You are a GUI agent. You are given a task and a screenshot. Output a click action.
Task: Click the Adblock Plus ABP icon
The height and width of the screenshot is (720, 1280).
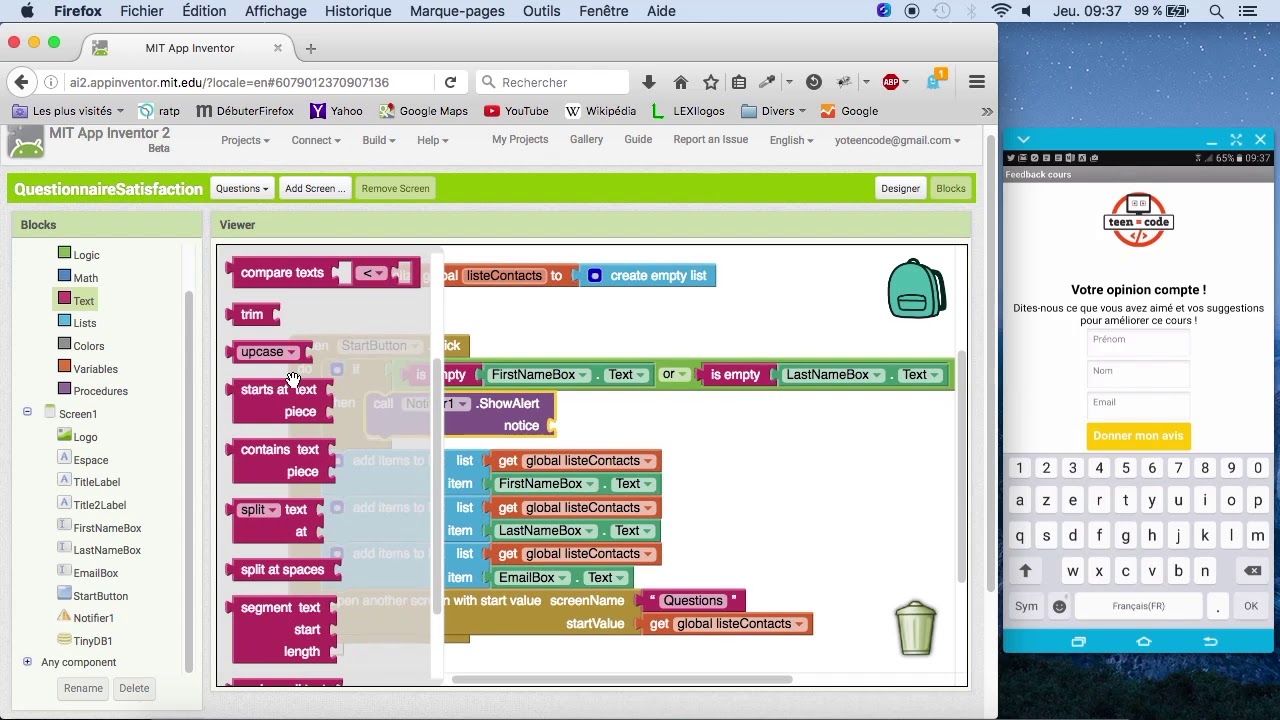[x=891, y=82]
